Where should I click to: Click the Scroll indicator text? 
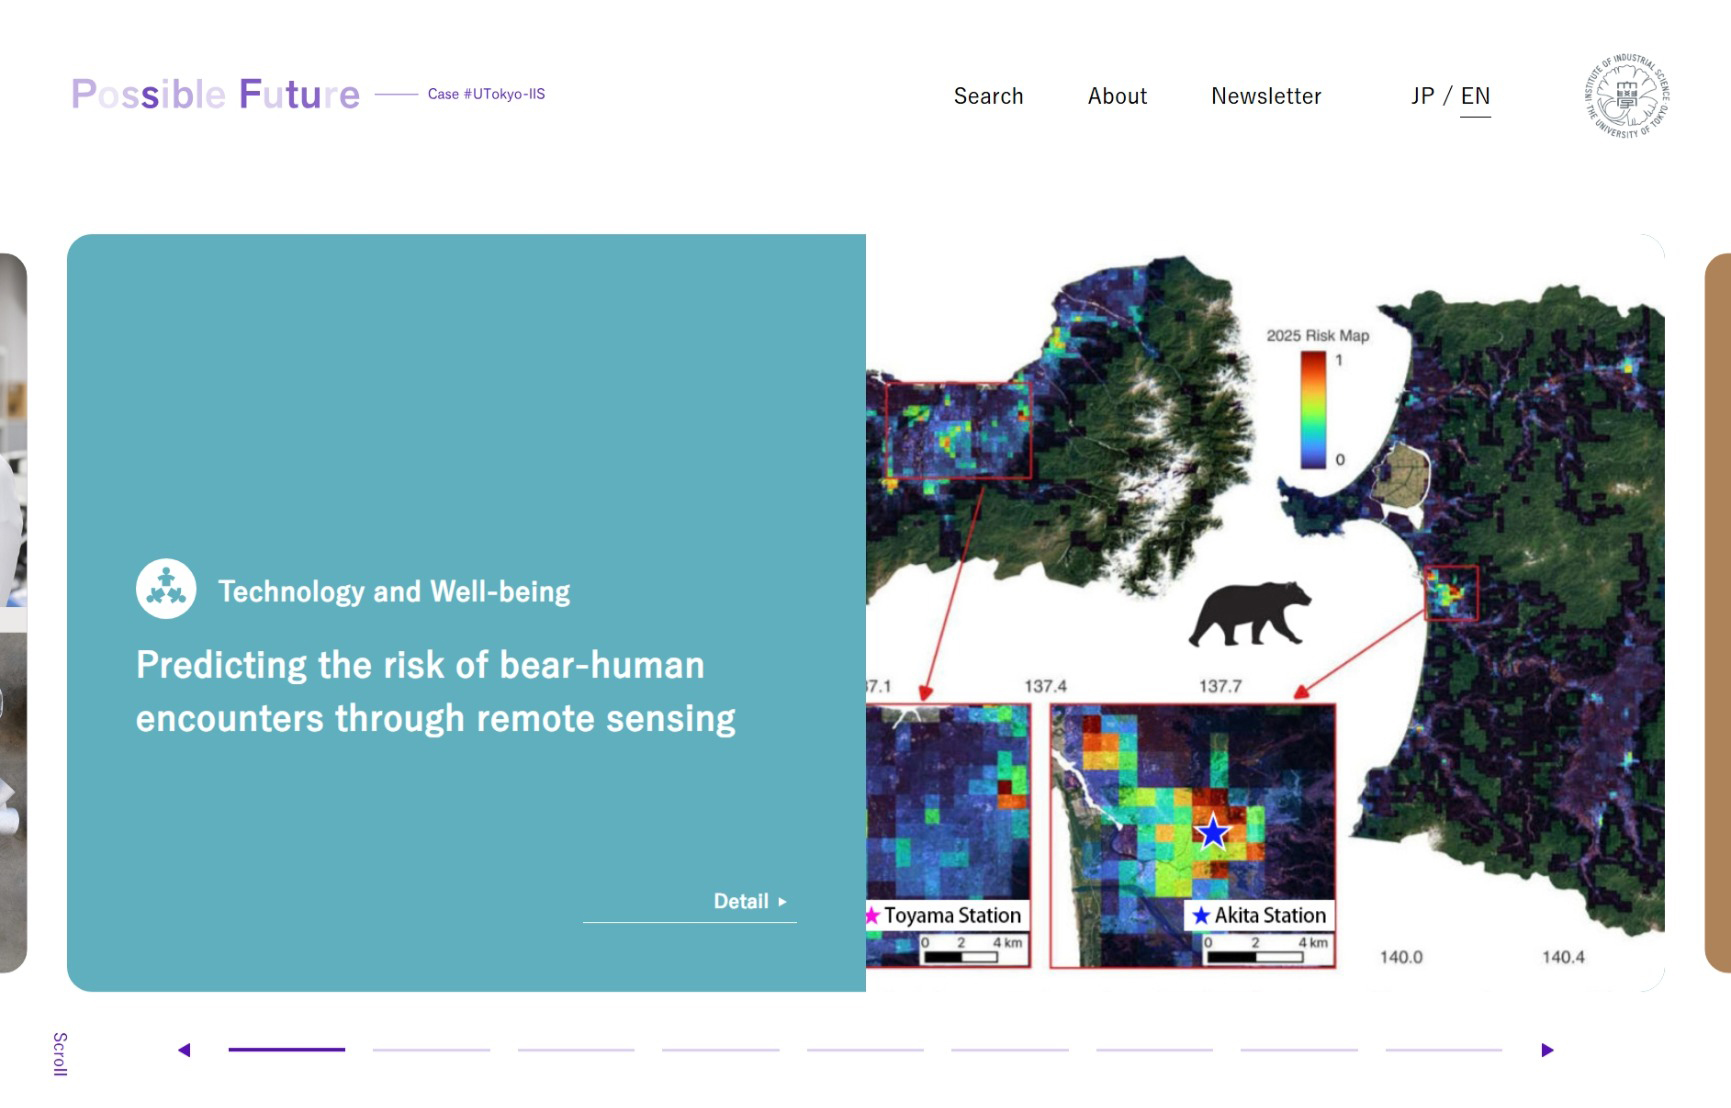(x=60, y=1054)
